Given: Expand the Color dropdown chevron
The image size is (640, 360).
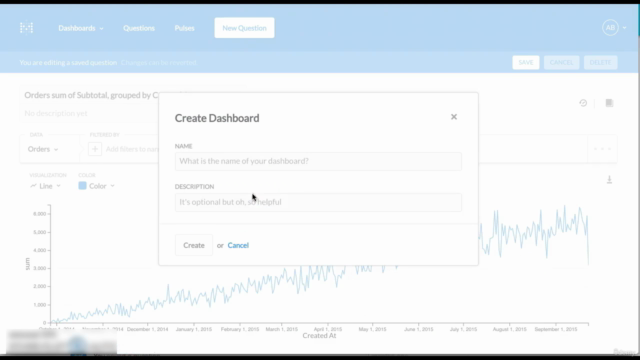Looking at the screenshot, I should coord(113,186).
